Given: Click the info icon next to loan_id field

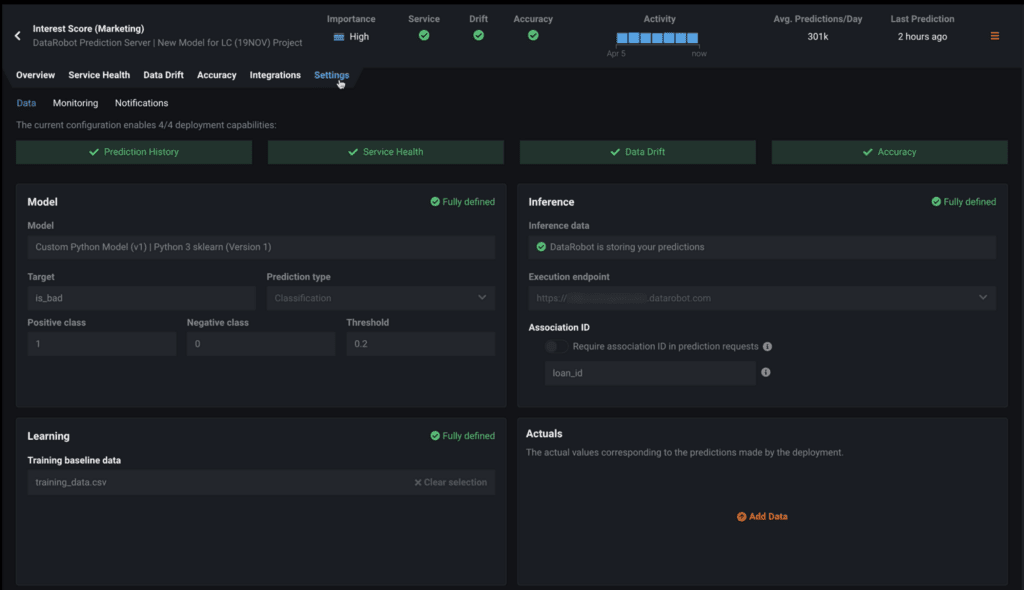Looking at the screenshot, I should [765, 372].
